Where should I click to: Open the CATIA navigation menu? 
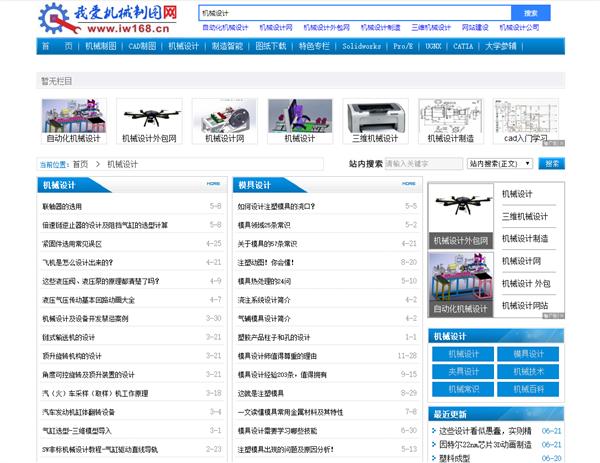coord(463,46)
